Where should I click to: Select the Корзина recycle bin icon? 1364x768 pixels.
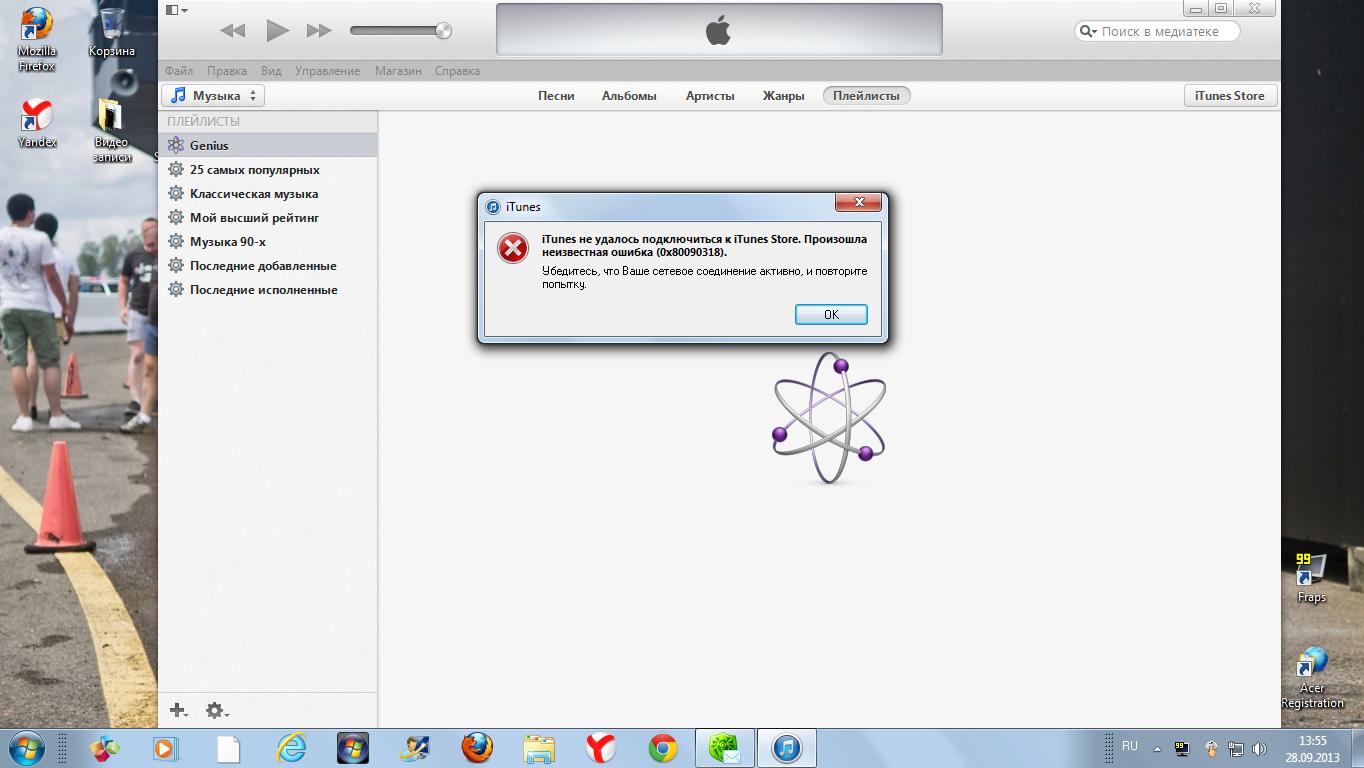point(112,33)
